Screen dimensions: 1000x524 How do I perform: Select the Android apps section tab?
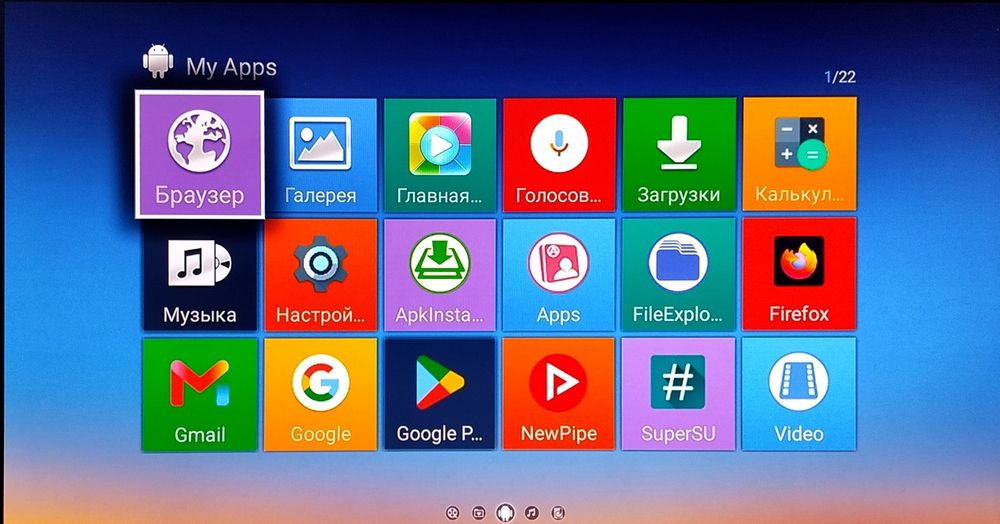click(x=505, y=513)
